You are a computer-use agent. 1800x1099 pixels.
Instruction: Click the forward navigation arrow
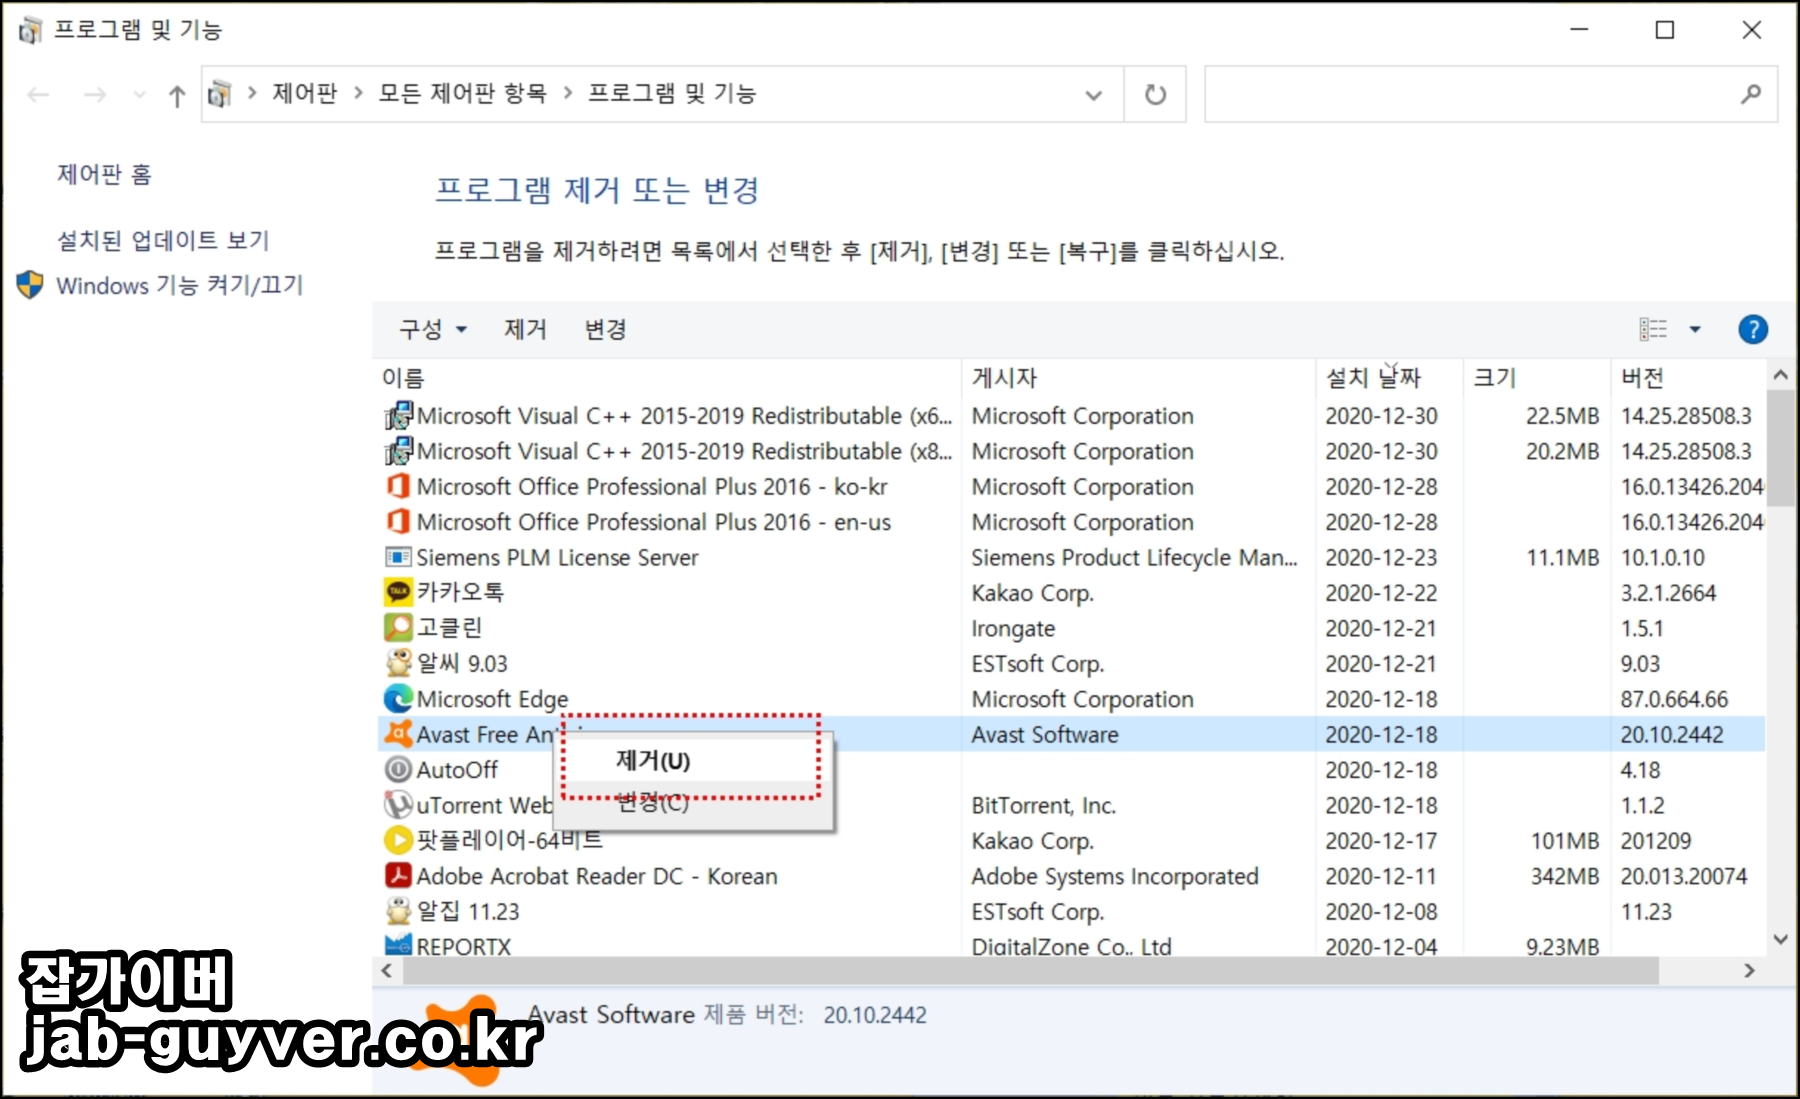pos(95,95)
